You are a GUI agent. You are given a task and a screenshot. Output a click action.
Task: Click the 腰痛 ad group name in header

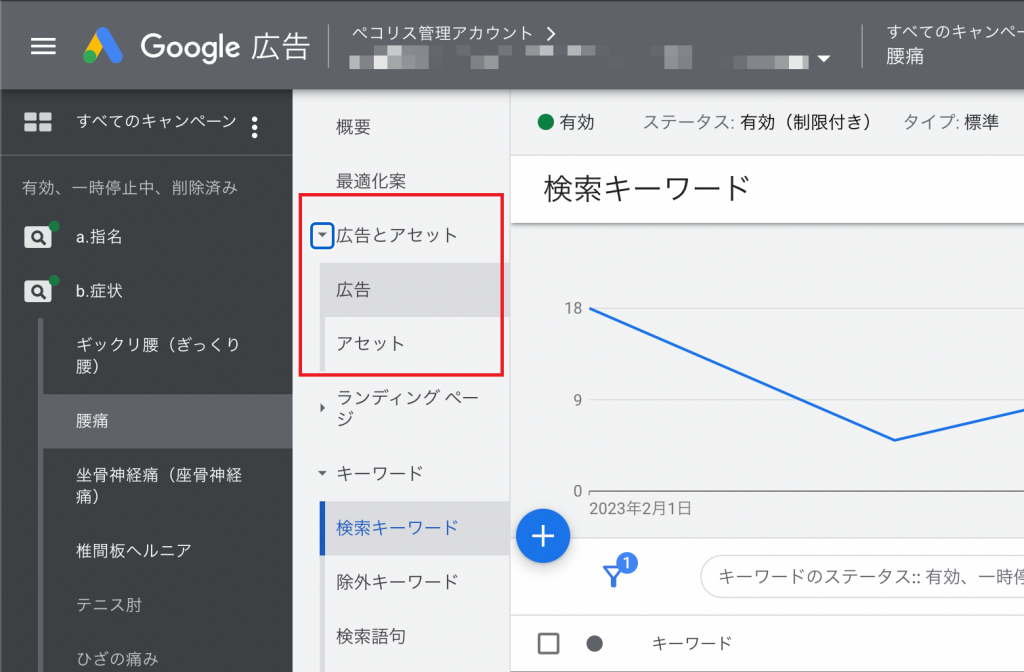[905, 56]
